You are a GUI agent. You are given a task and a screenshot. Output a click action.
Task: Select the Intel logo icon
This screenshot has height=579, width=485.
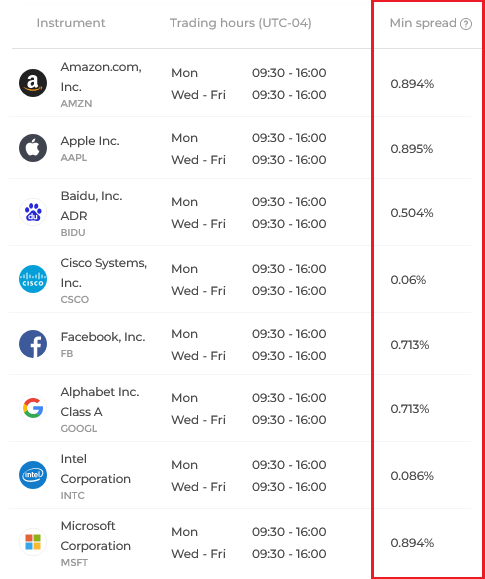(x=33, y=475)
